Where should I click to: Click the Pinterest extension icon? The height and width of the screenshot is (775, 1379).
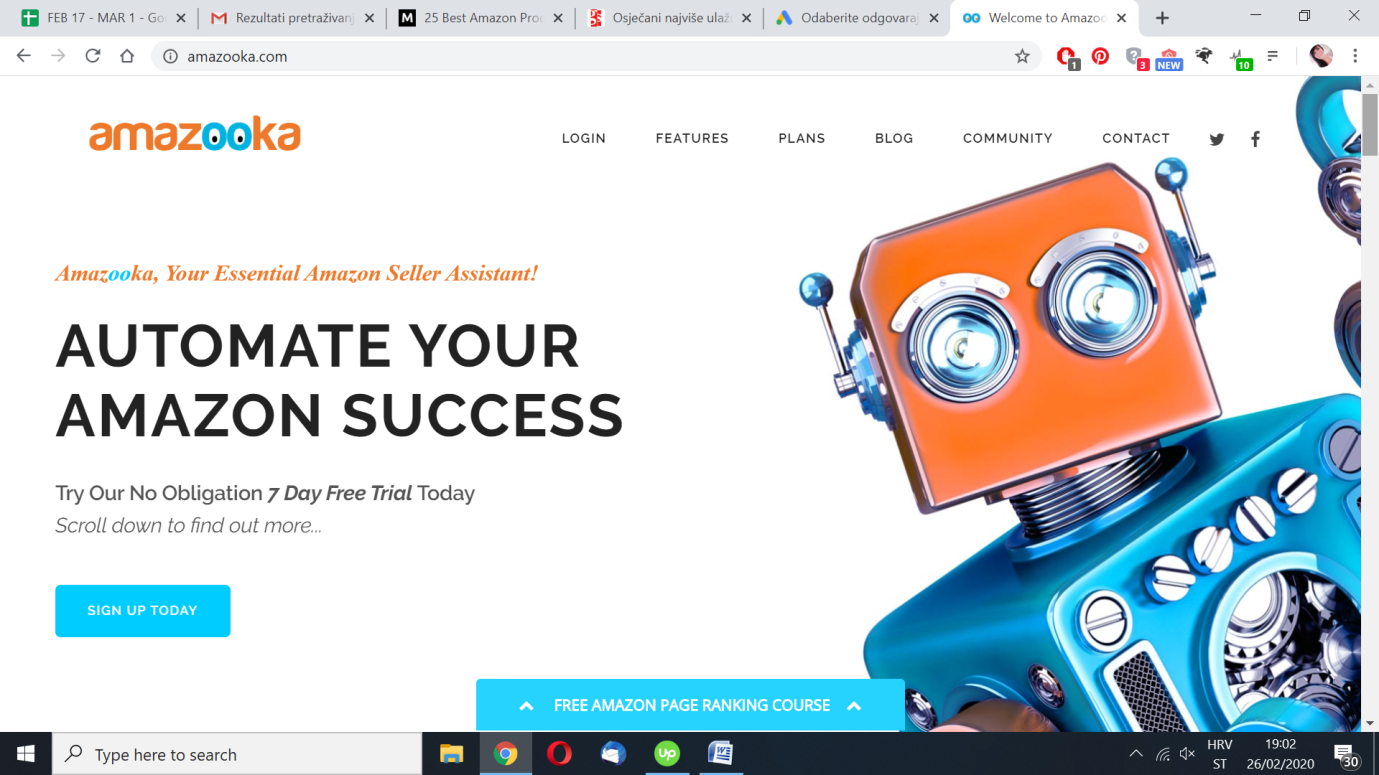pyautogui.click(x=1100, y=56)
